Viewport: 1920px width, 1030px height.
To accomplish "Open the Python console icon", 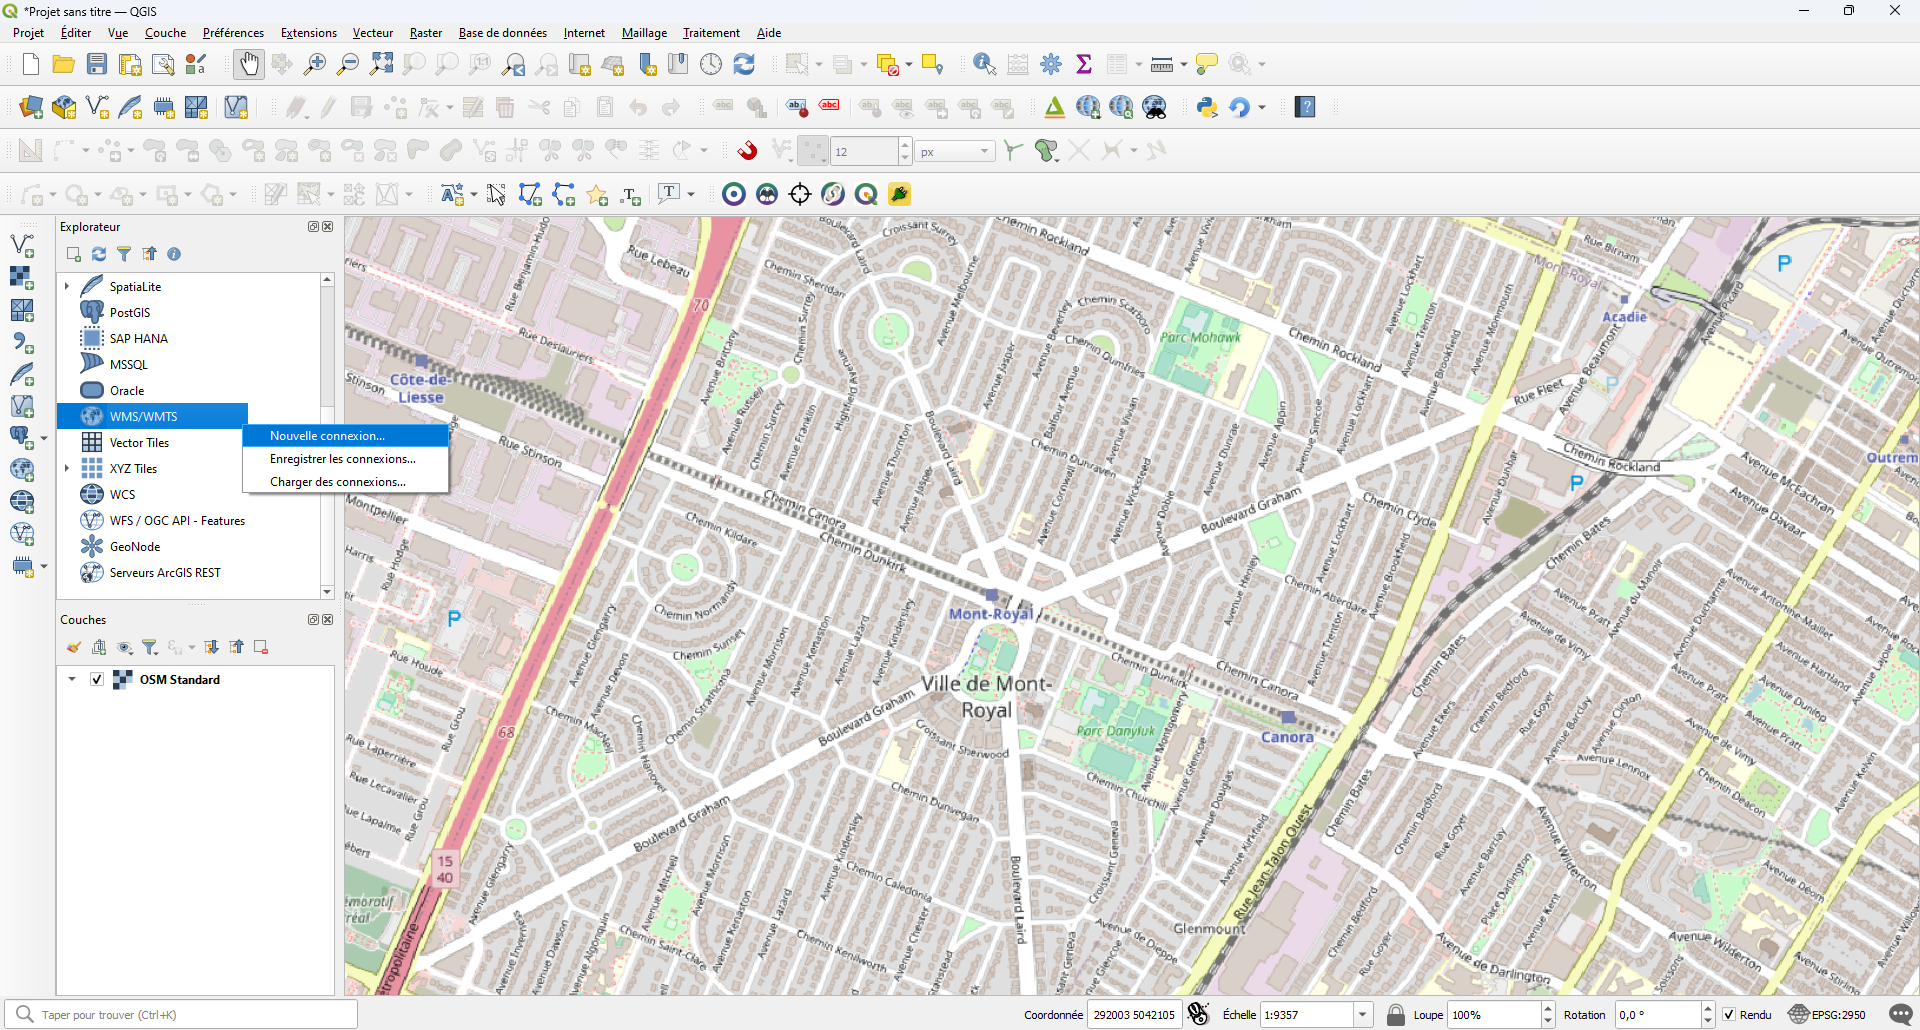I will tap(1207, 108).
